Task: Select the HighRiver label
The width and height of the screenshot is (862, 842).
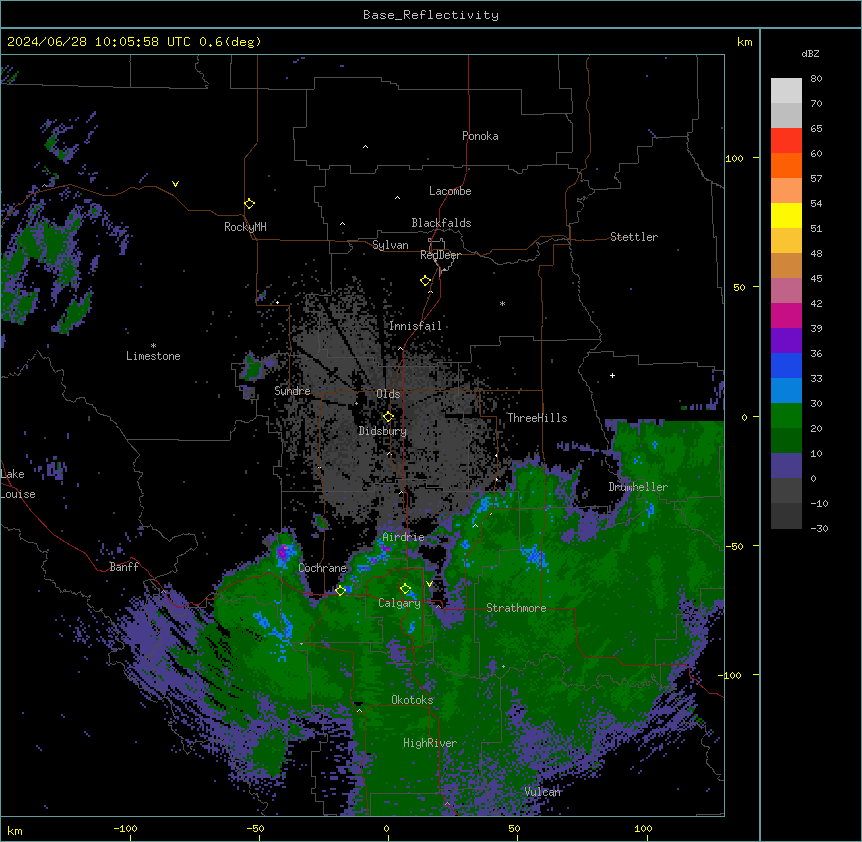Action: point(429,743)
